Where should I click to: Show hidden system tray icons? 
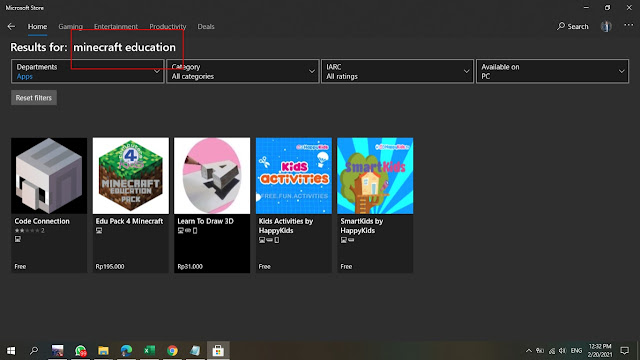(x=529, y=351)
